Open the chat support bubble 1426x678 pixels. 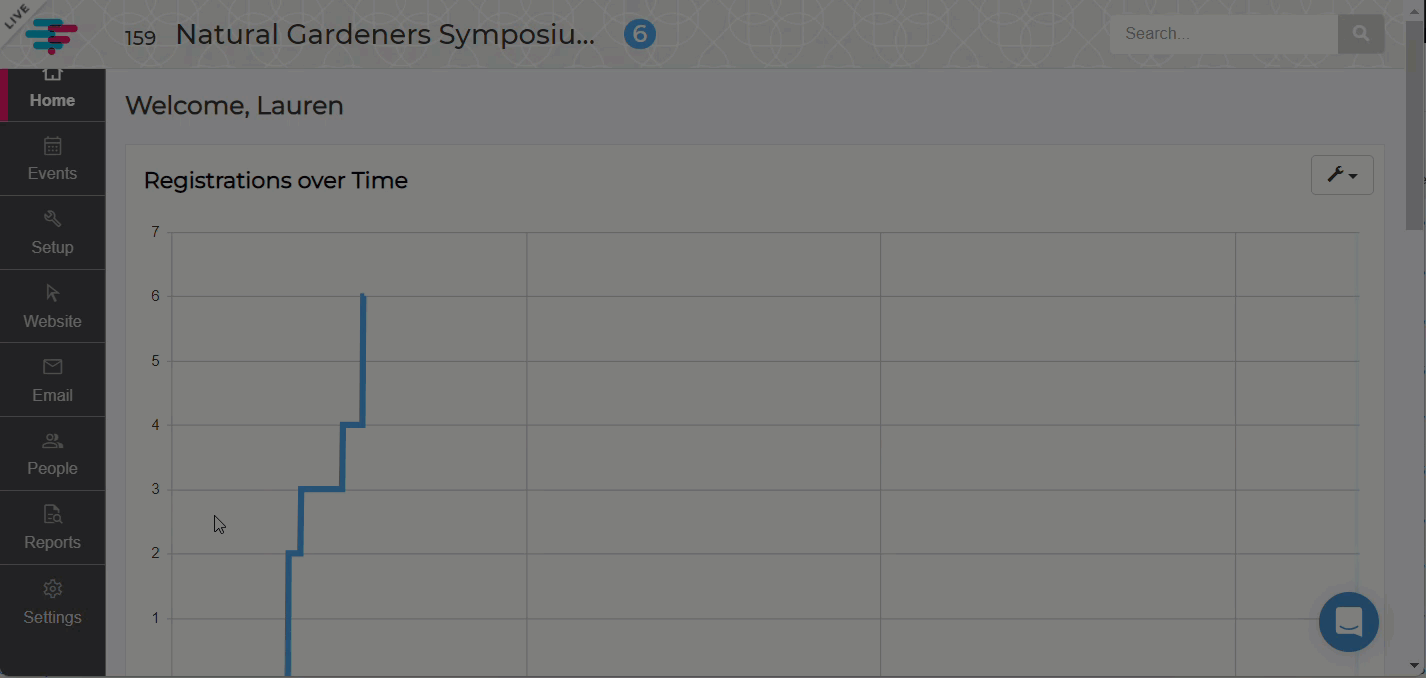[1348, 622]
